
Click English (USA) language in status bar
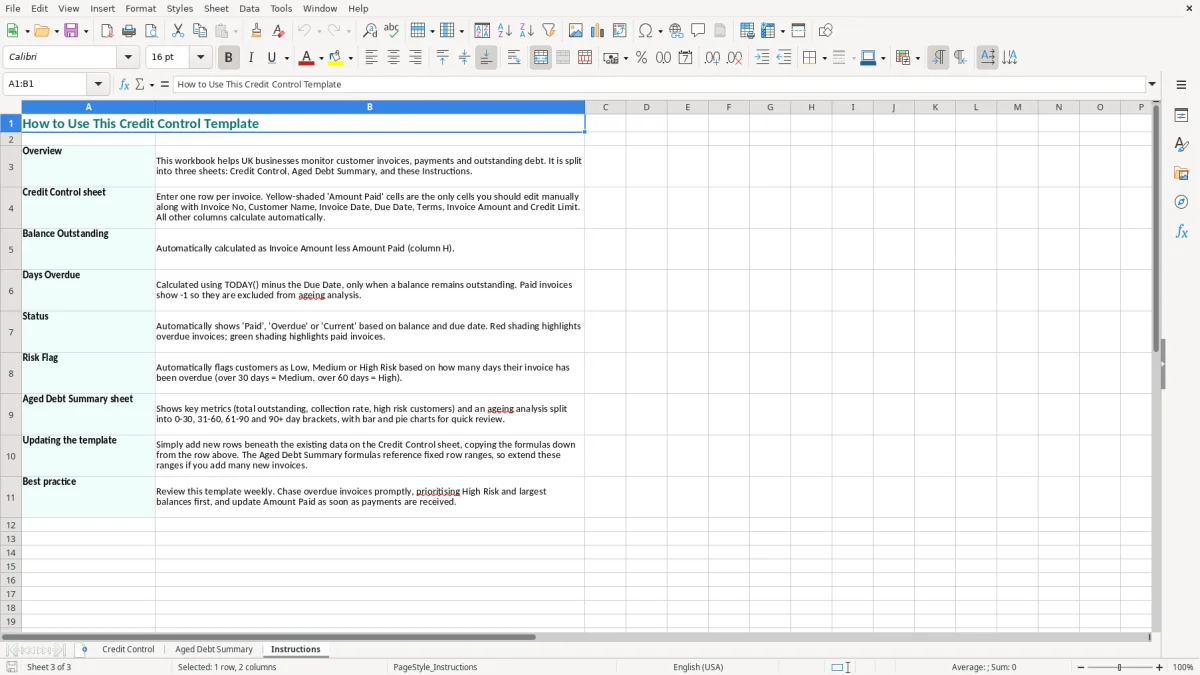[698, 667]
